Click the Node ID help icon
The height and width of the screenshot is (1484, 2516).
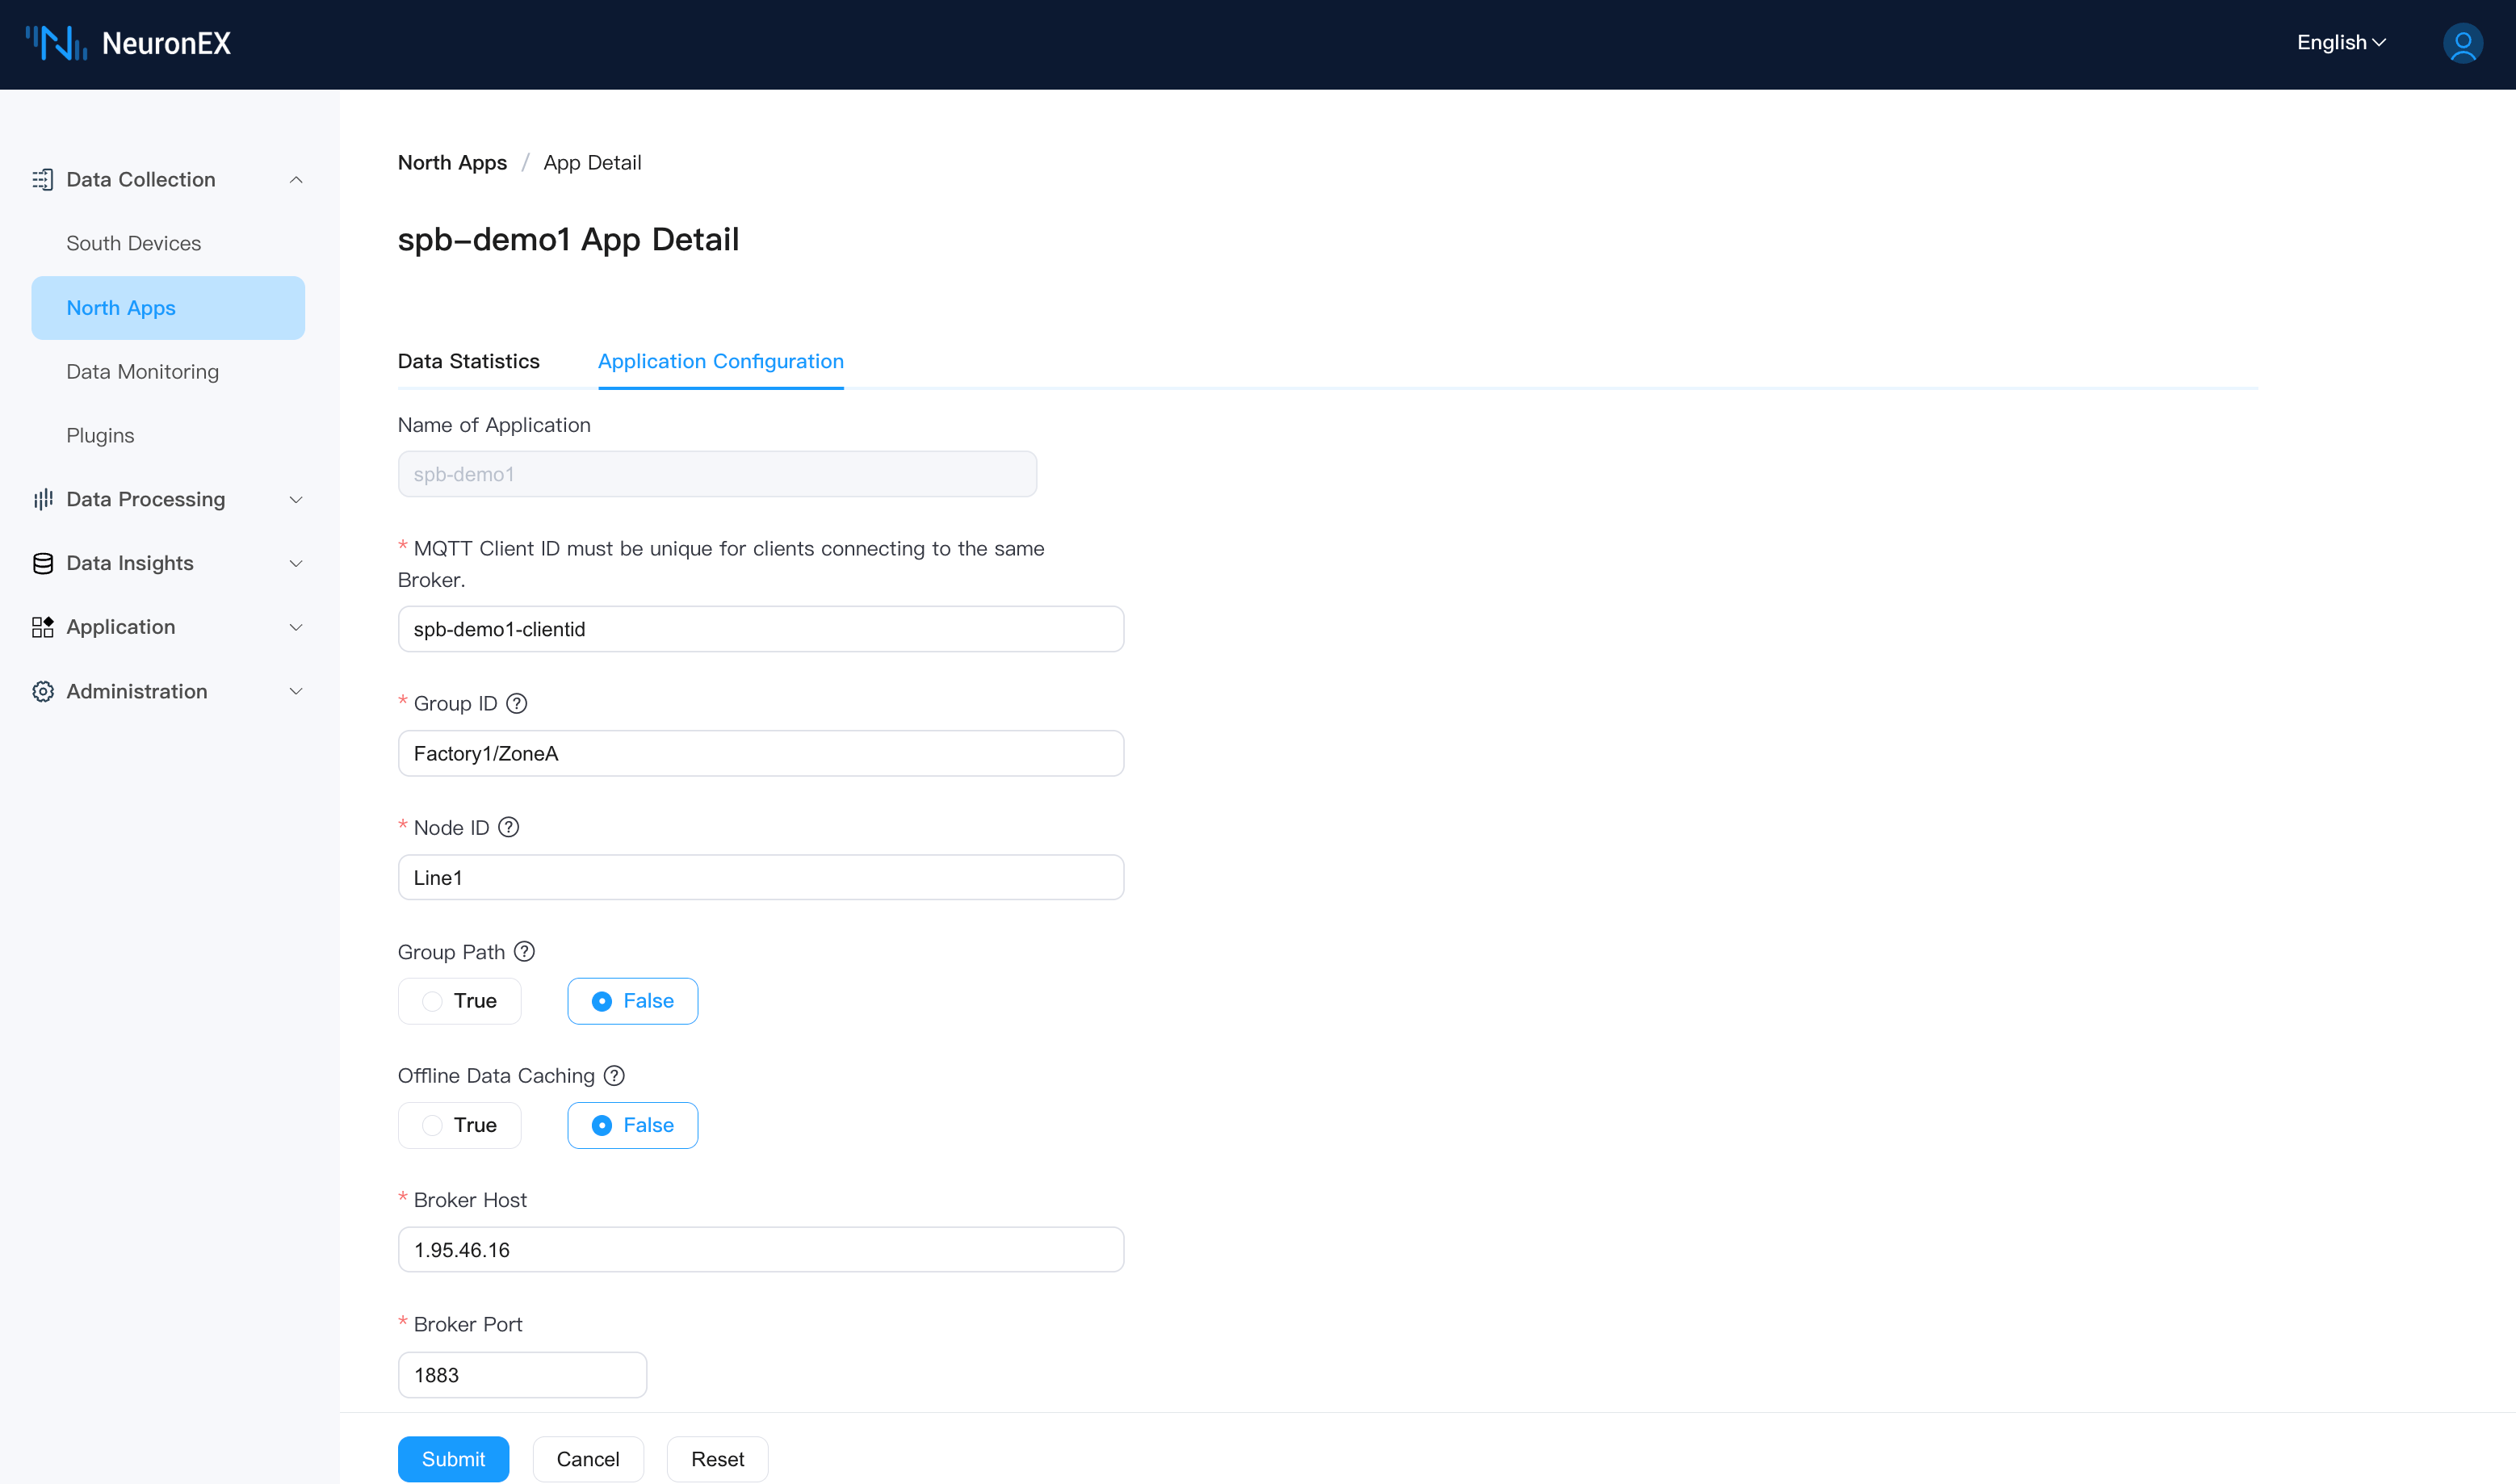[508, 827]
